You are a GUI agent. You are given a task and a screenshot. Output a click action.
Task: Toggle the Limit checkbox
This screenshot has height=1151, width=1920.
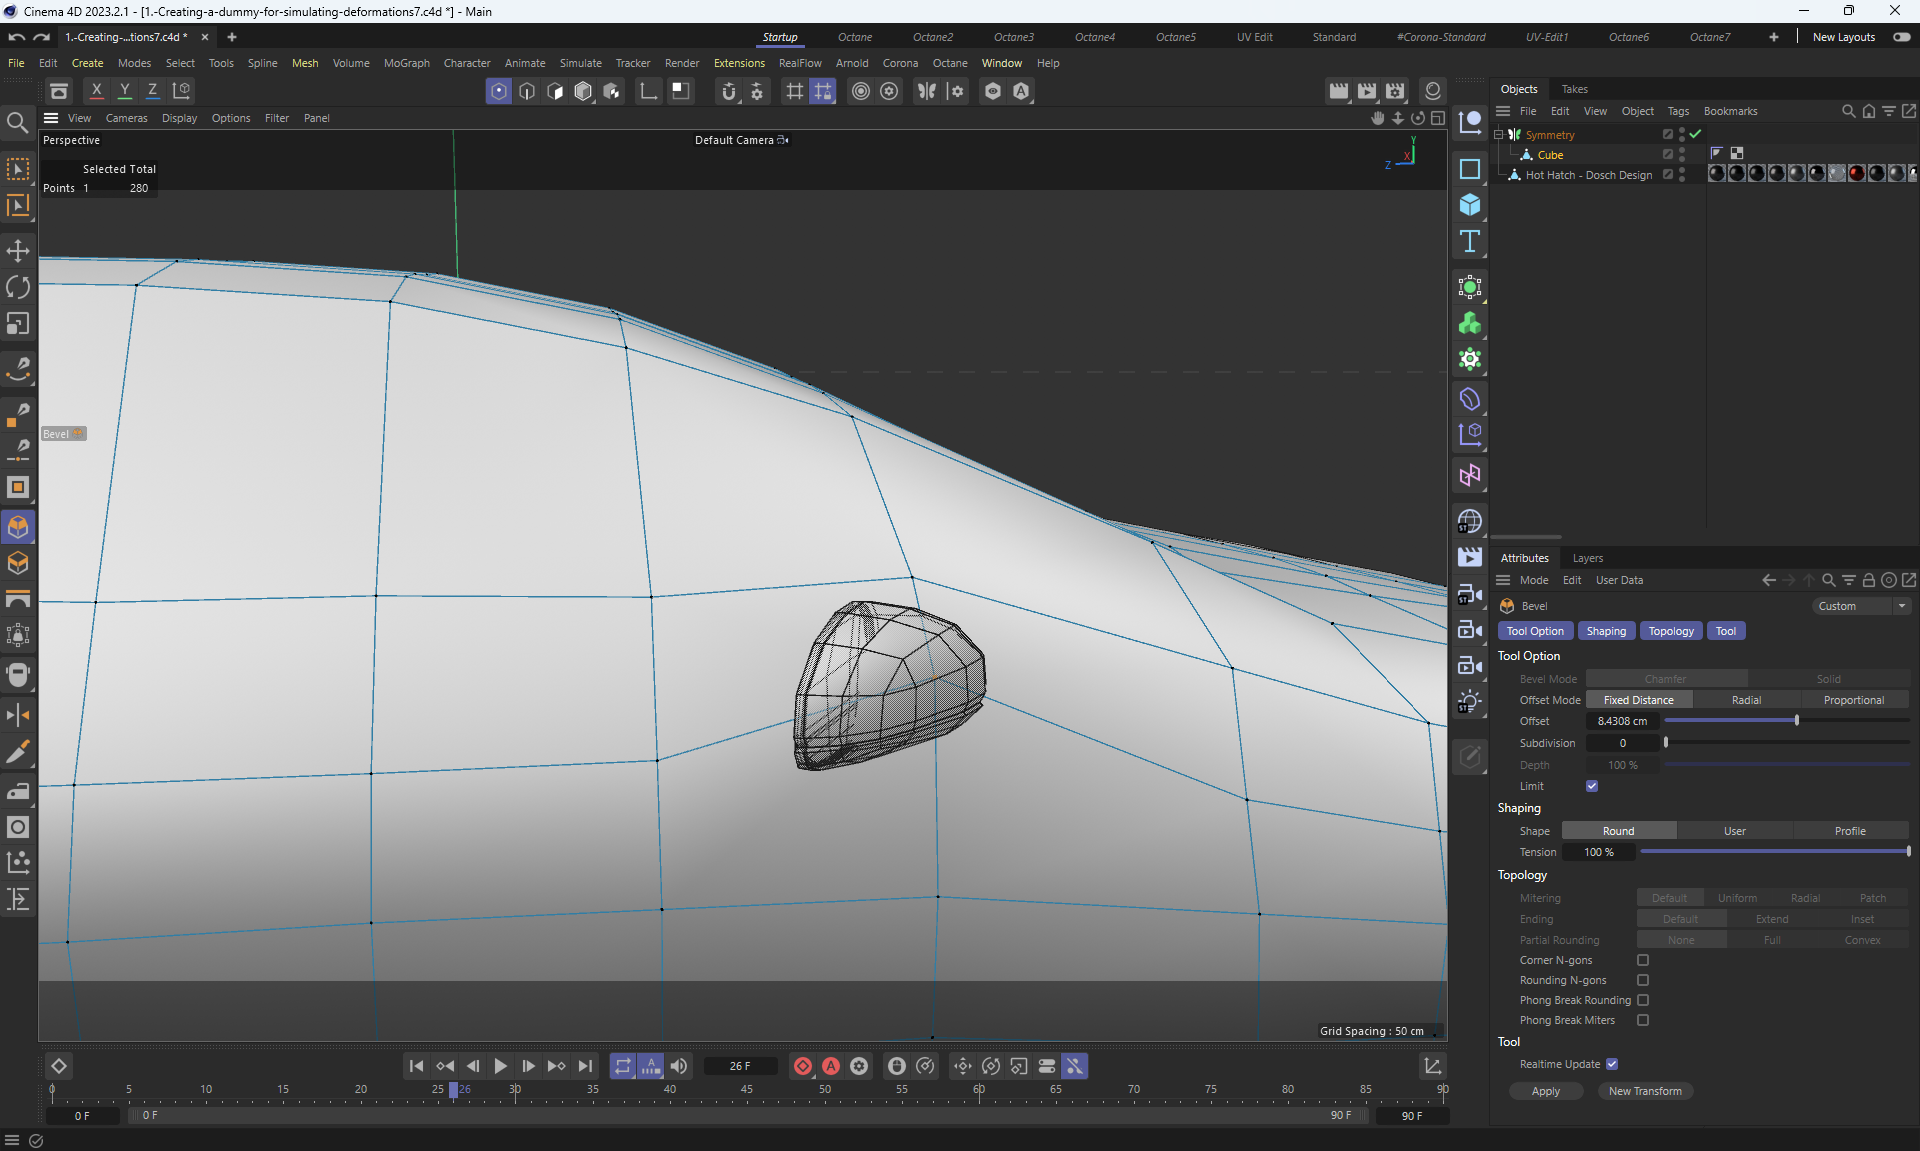click(1592, 786)
